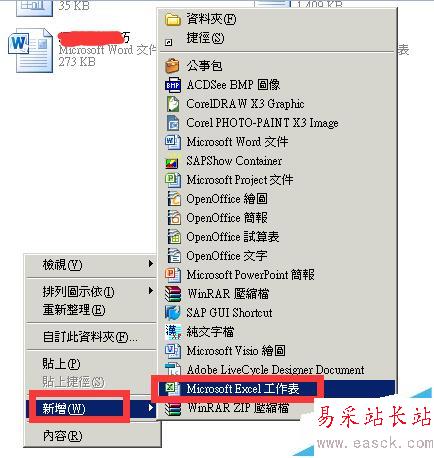
Task: Click the 資料夾 folder icon
Action: 173,19
